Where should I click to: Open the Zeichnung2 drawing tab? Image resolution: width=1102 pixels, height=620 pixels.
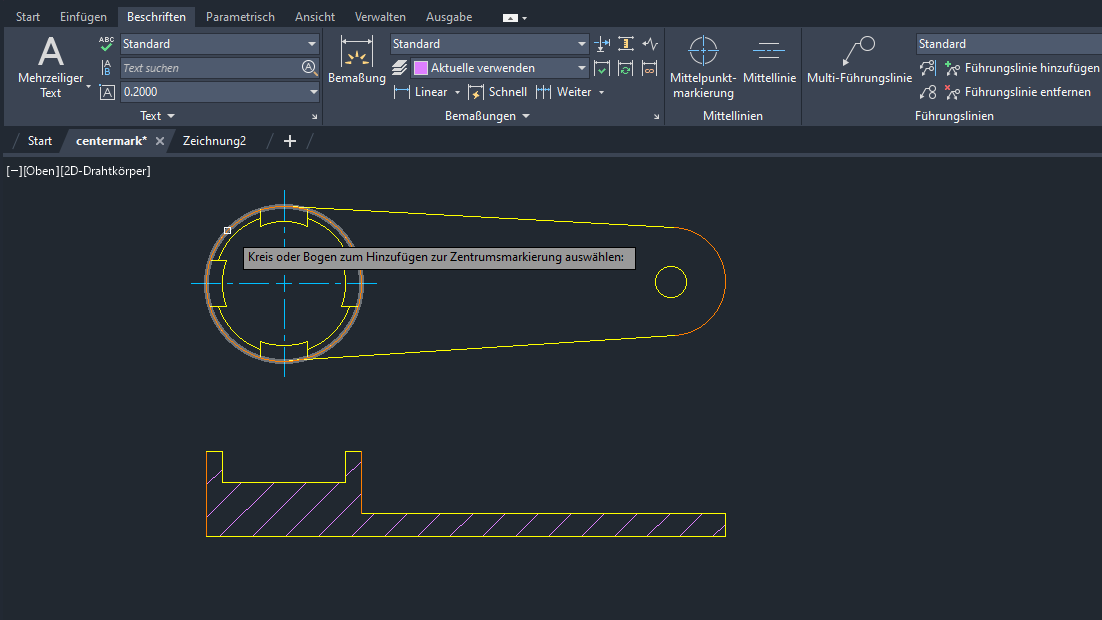(x=214, y=141)
